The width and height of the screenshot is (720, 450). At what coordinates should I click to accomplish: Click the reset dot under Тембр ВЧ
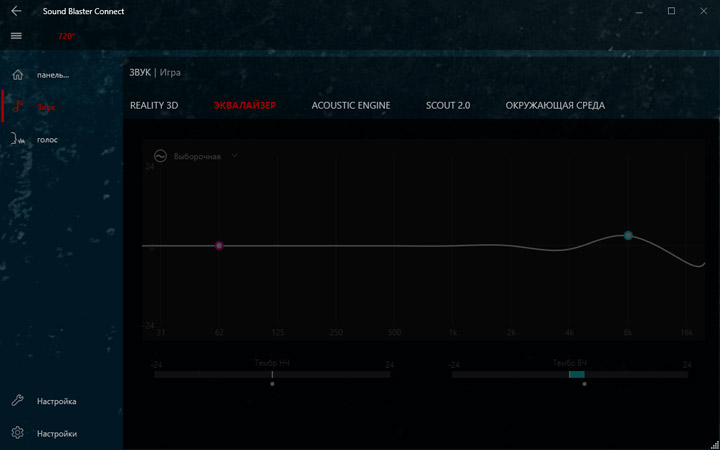pyautogui.click(x=584, y=384)
